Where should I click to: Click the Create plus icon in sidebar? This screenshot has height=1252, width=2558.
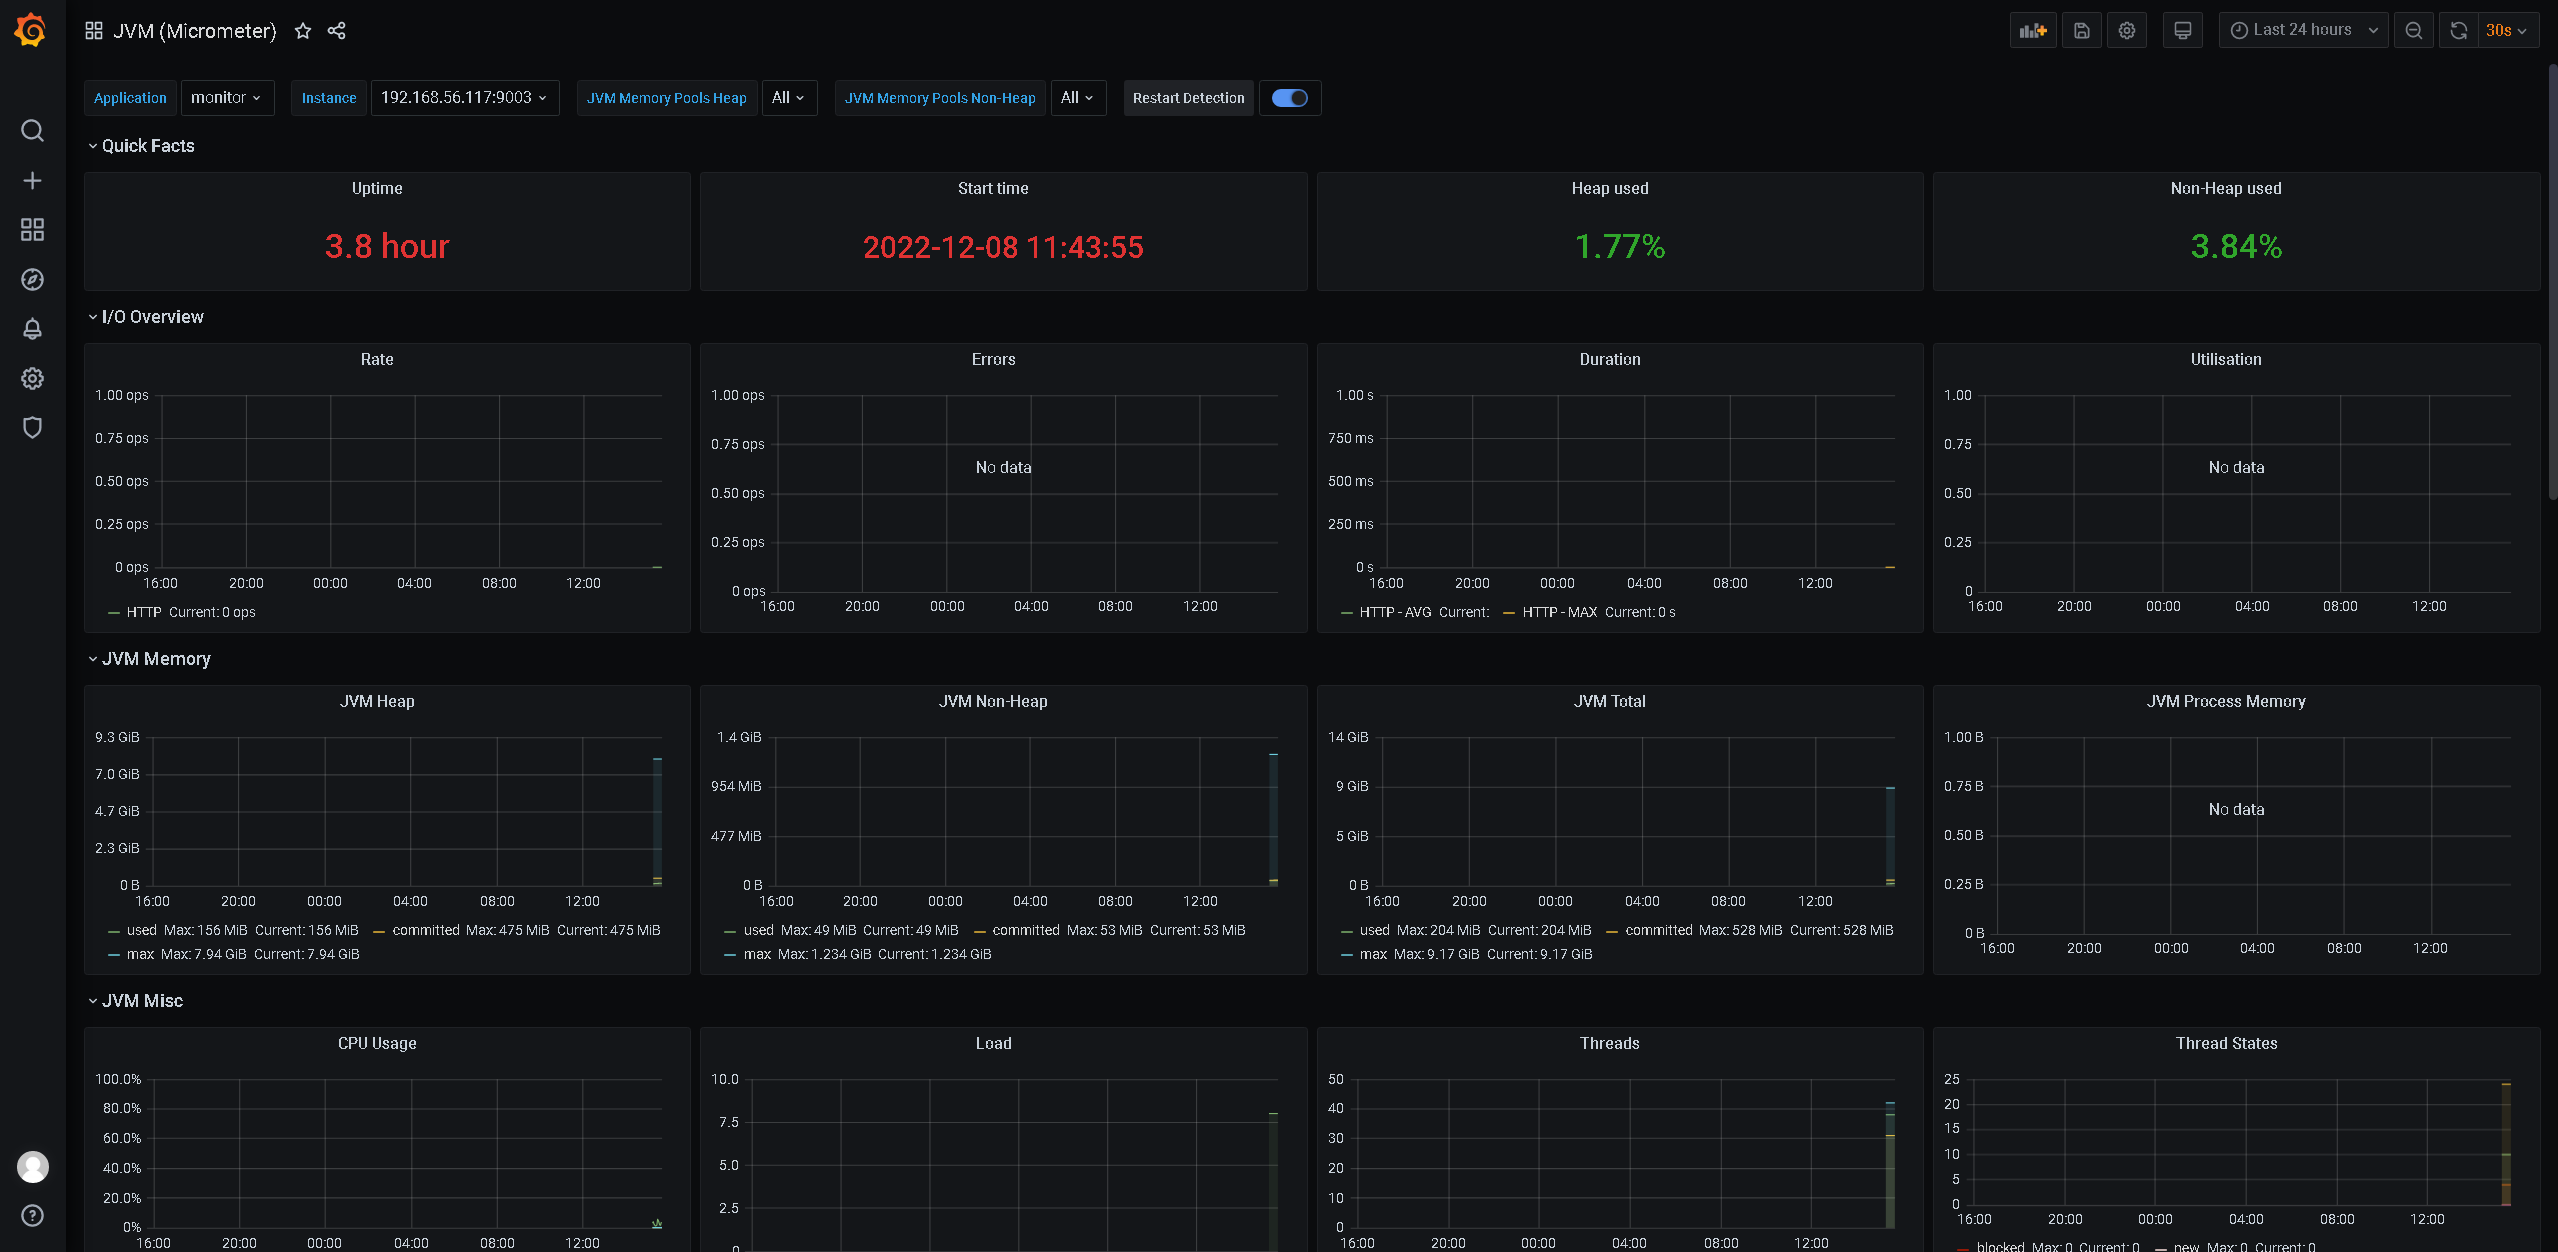32,181
